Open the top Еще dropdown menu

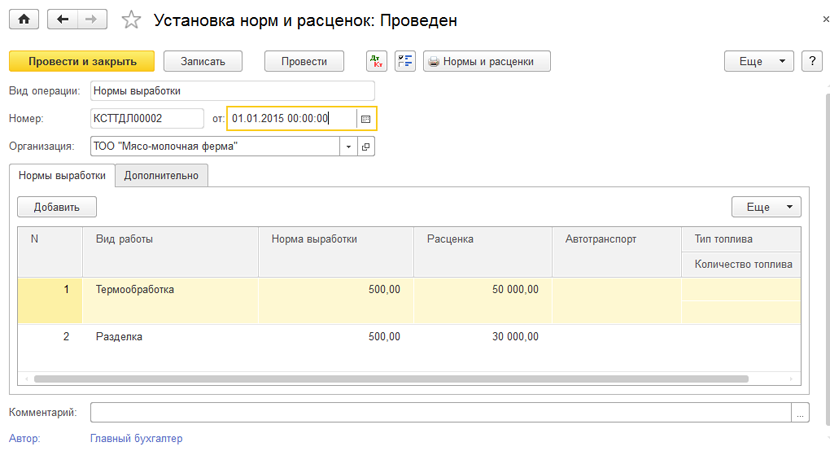point(759,61)
